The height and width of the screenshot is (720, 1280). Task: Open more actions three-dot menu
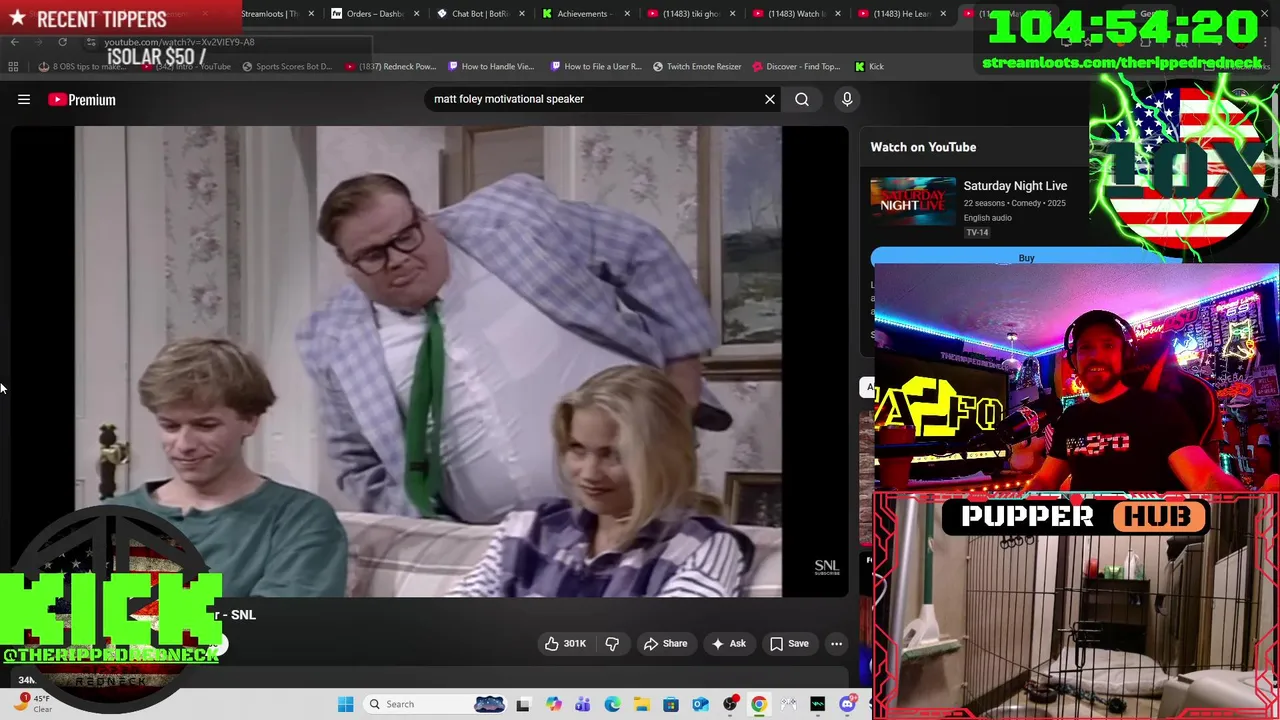836,644
